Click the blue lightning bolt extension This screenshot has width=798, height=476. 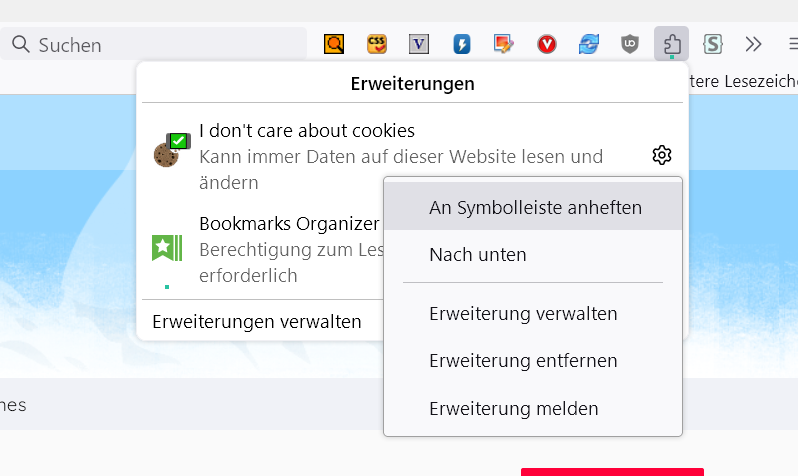[x=462, y=44]
